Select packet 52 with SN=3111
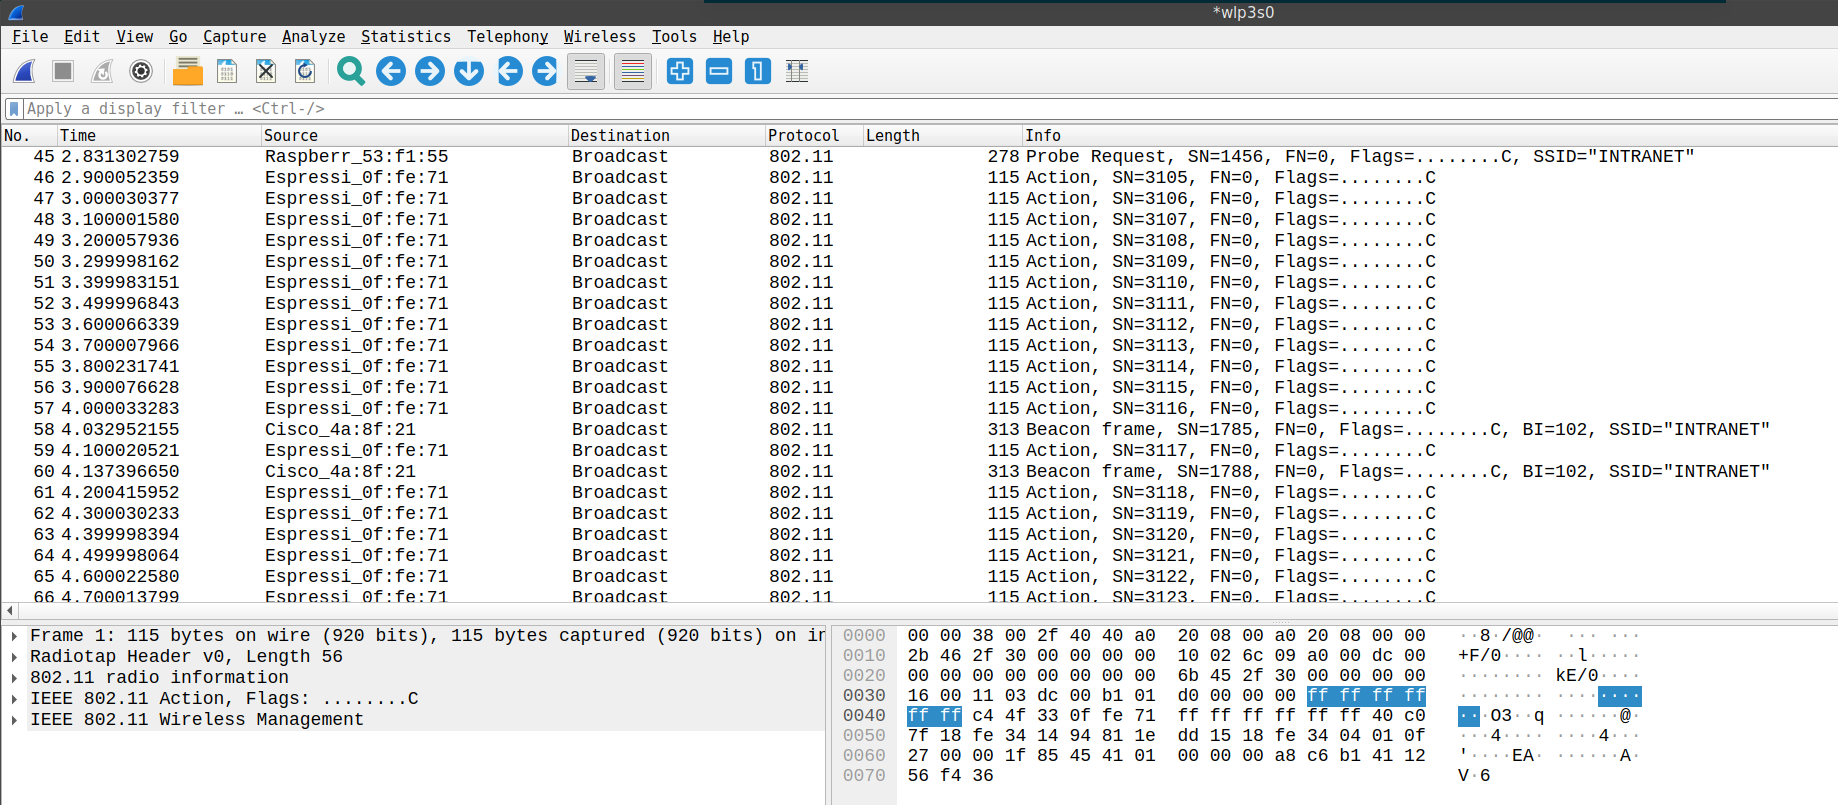1838x805 pixels. (919, 304)
